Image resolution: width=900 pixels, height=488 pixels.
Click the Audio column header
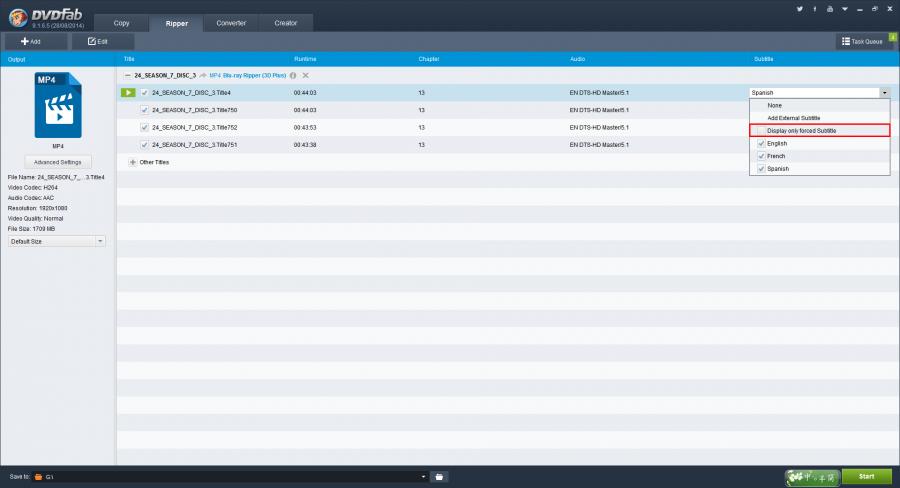click(577, 59)
